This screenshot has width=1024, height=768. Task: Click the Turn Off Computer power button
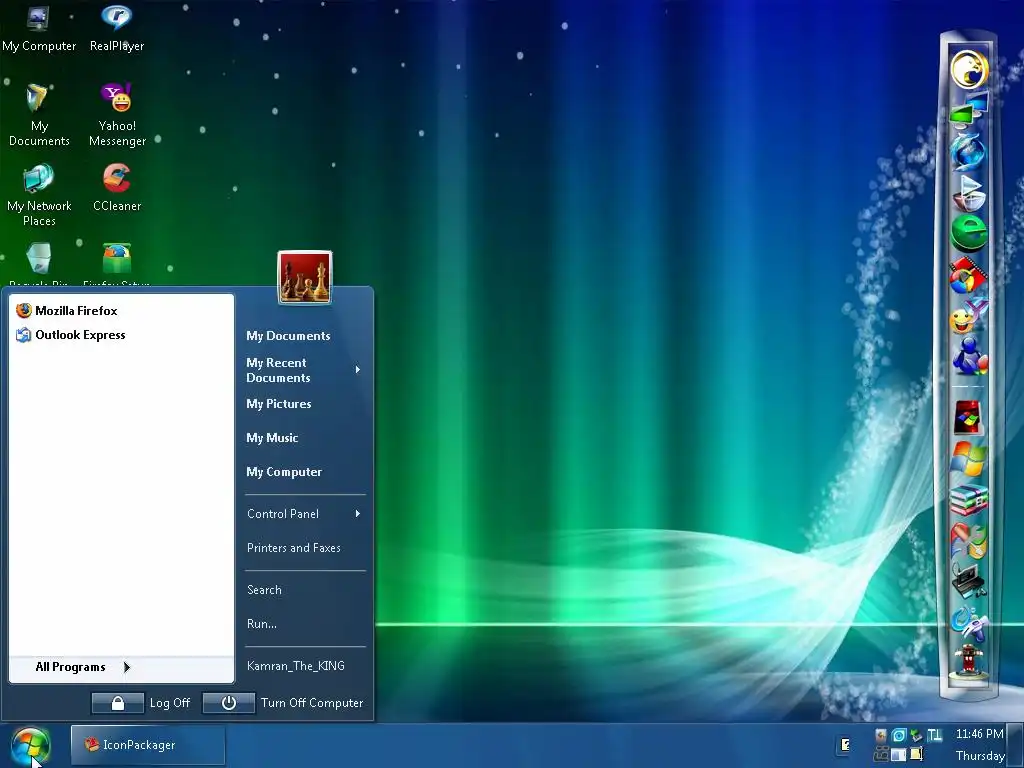229,703
